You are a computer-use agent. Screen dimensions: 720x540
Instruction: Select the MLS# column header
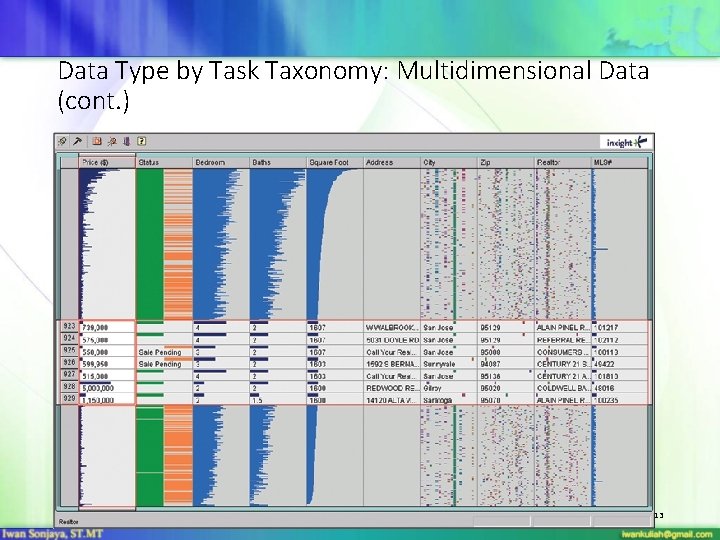pos(619,162)
